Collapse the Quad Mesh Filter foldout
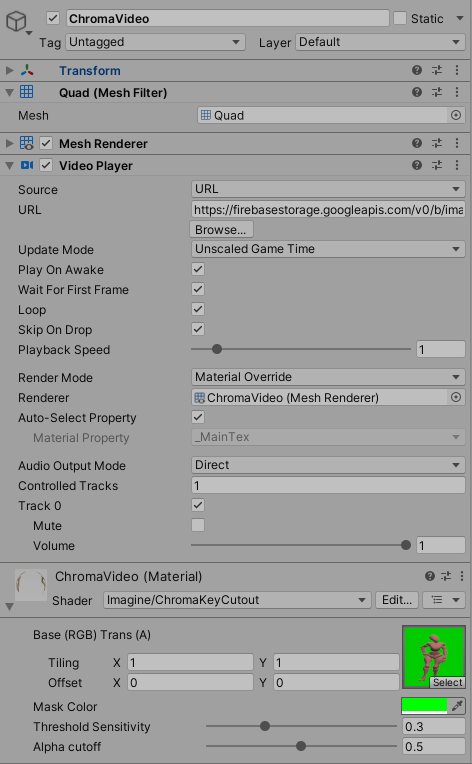Viewport: 472px width, 764px height. [x=9, y=92]
